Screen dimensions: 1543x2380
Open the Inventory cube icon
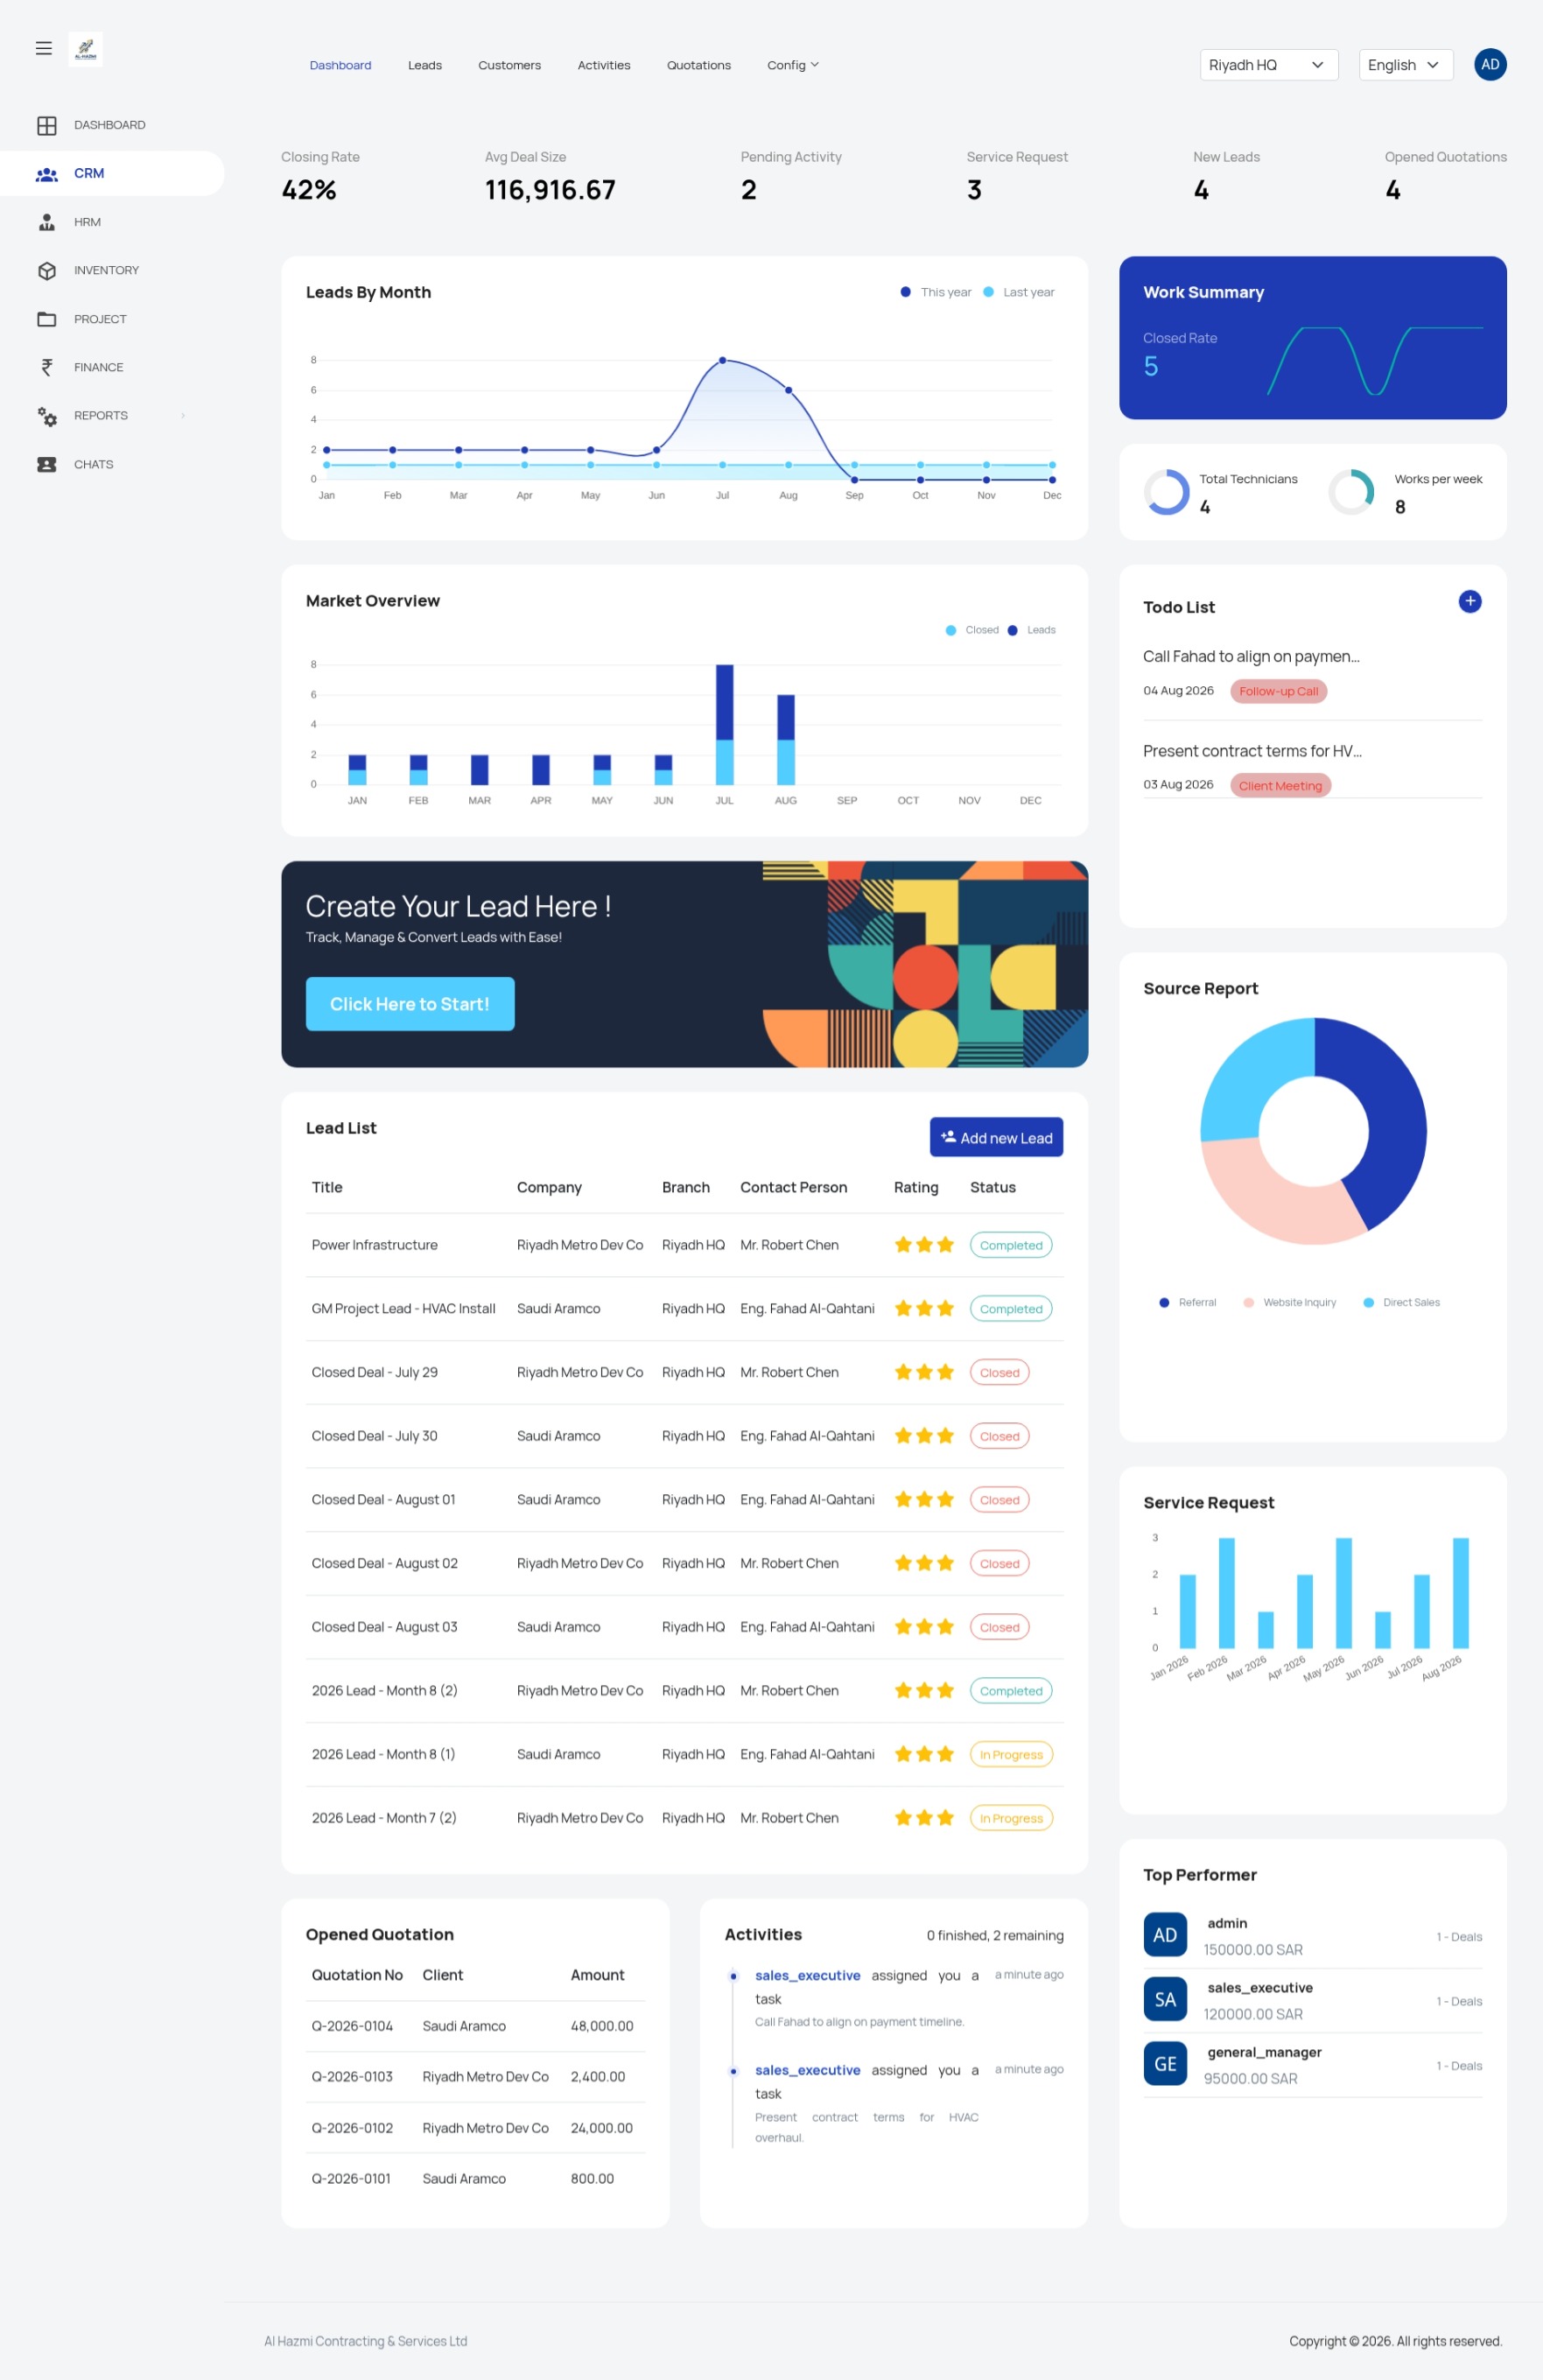click(47, 270)
